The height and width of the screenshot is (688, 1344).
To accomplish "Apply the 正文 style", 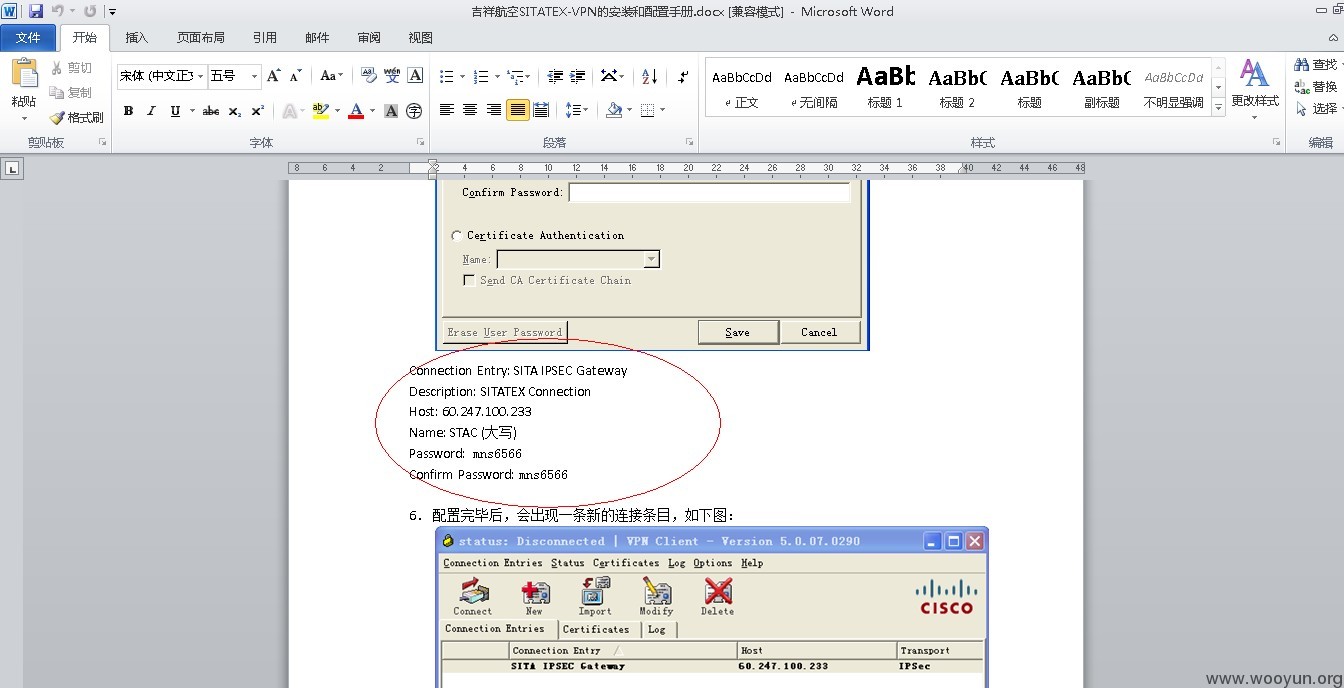I will point(742,87).
